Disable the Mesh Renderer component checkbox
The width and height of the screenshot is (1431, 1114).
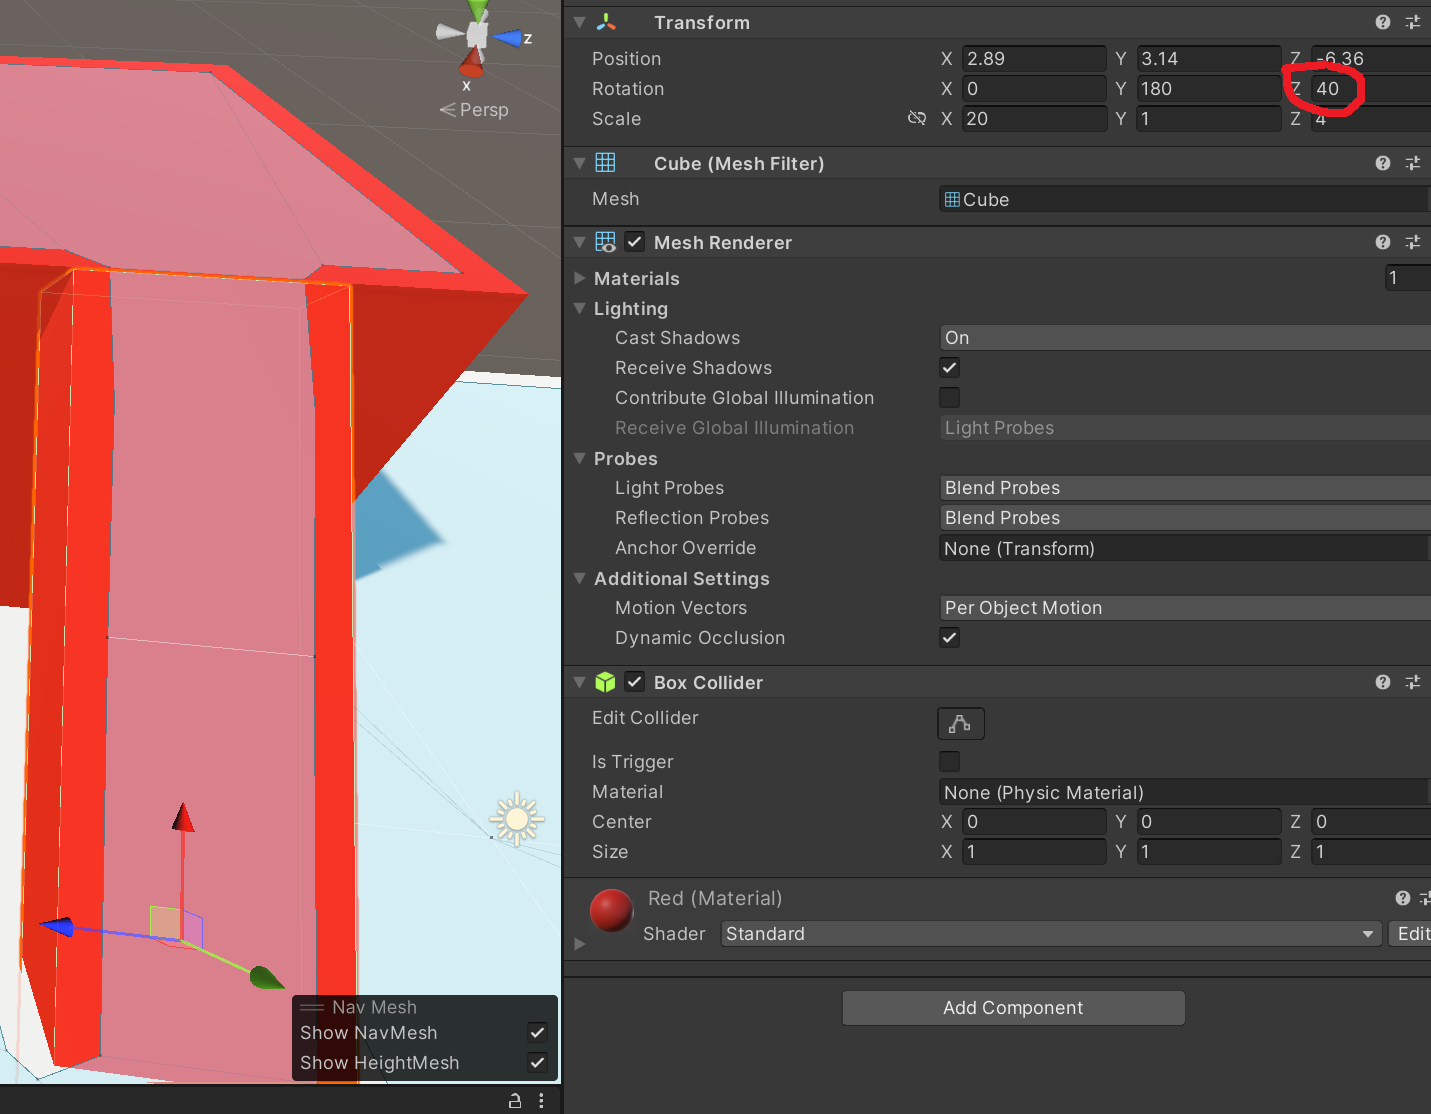[635, 242]
